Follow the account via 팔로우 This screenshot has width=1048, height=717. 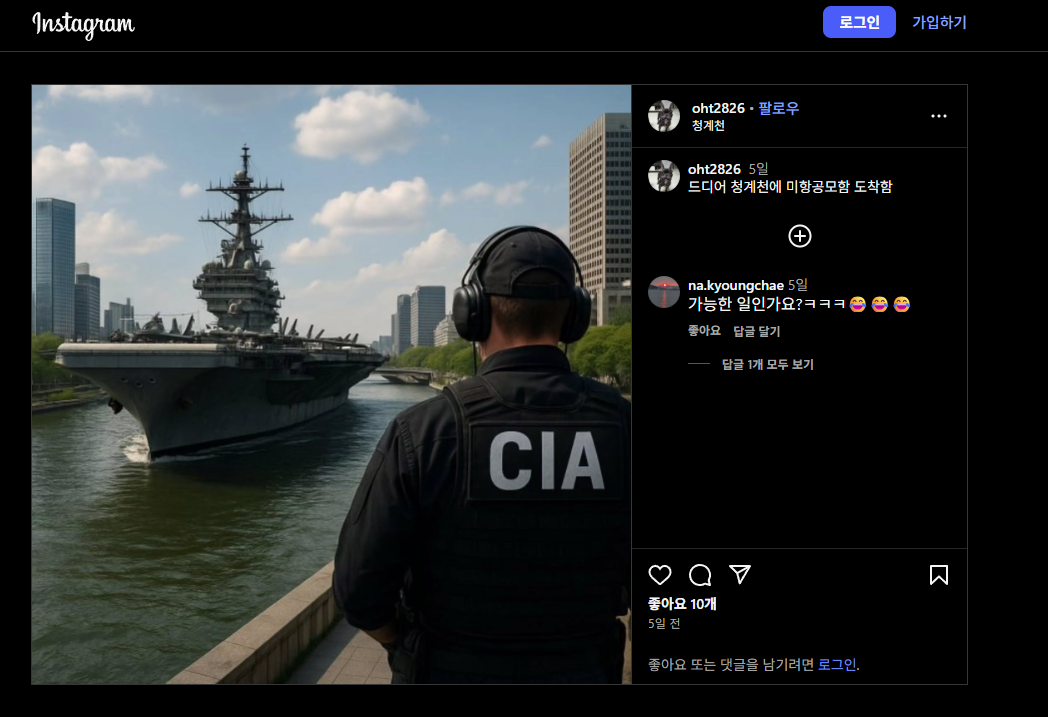click(x=779, y=108)
